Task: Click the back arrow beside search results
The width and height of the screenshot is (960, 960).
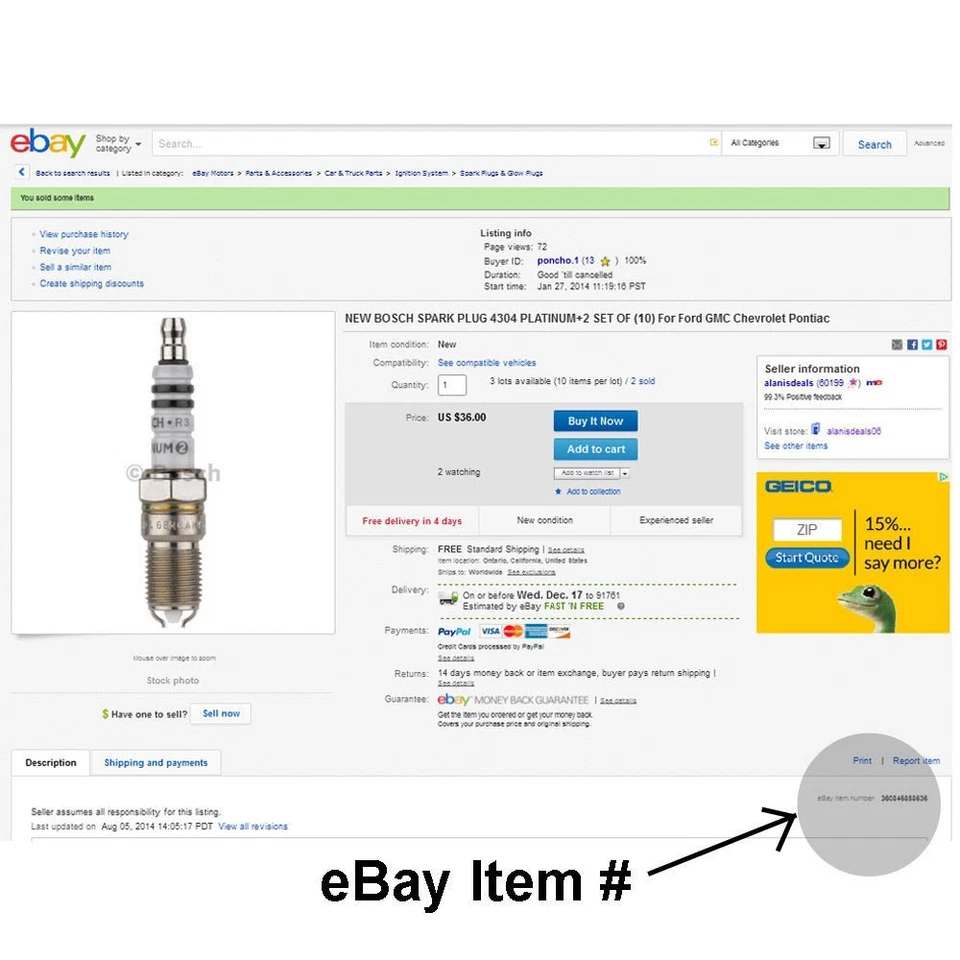Action: pyautogui.click(x=22, y=172)
